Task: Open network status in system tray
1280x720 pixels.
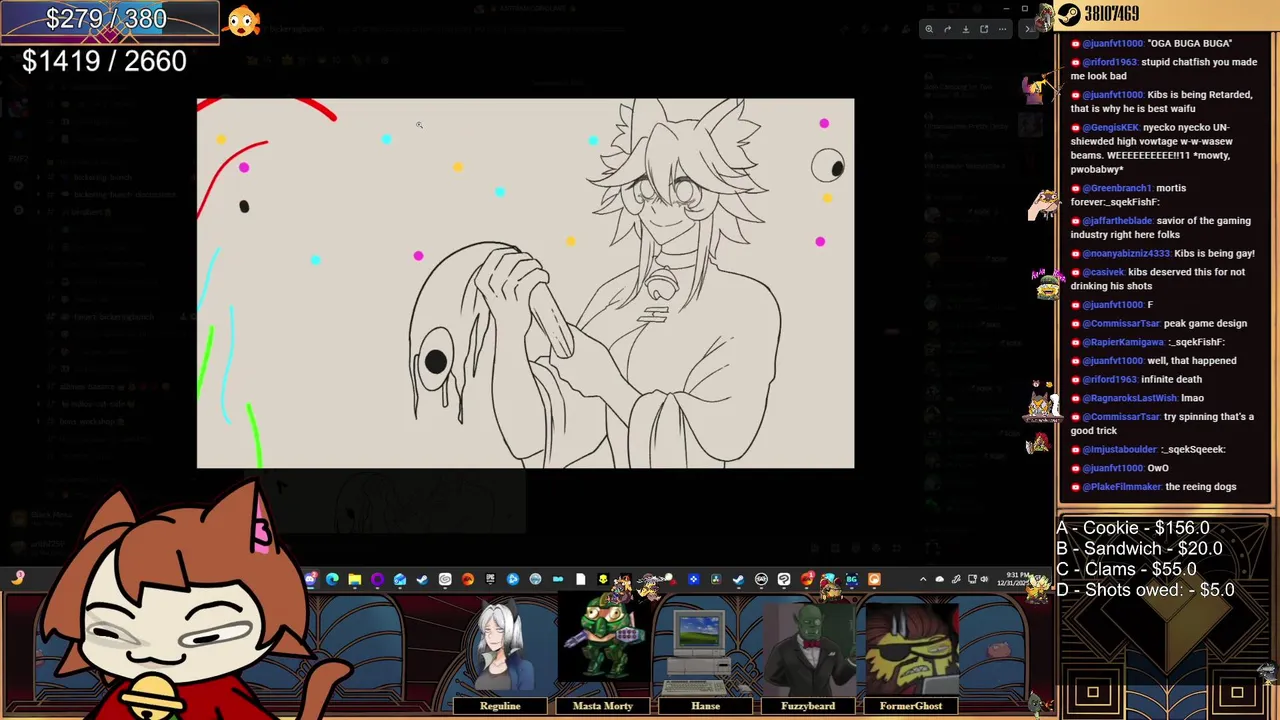Action: coord(973,579)
